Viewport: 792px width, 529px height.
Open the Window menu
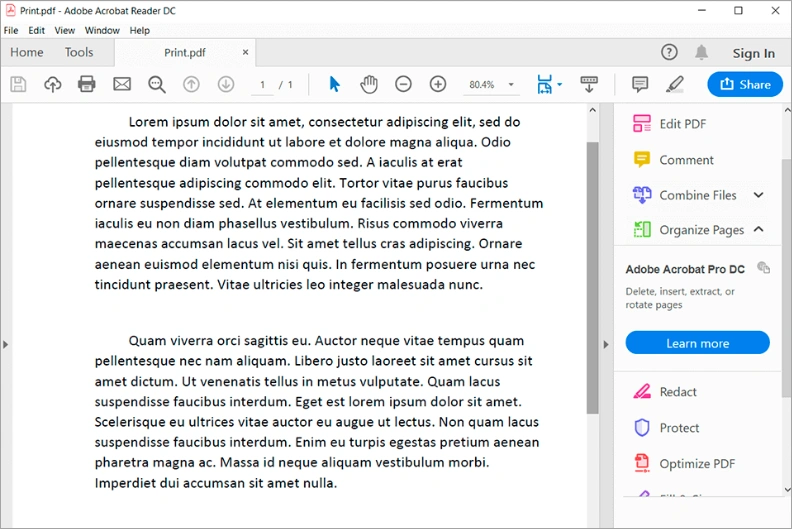pos(102,30)
